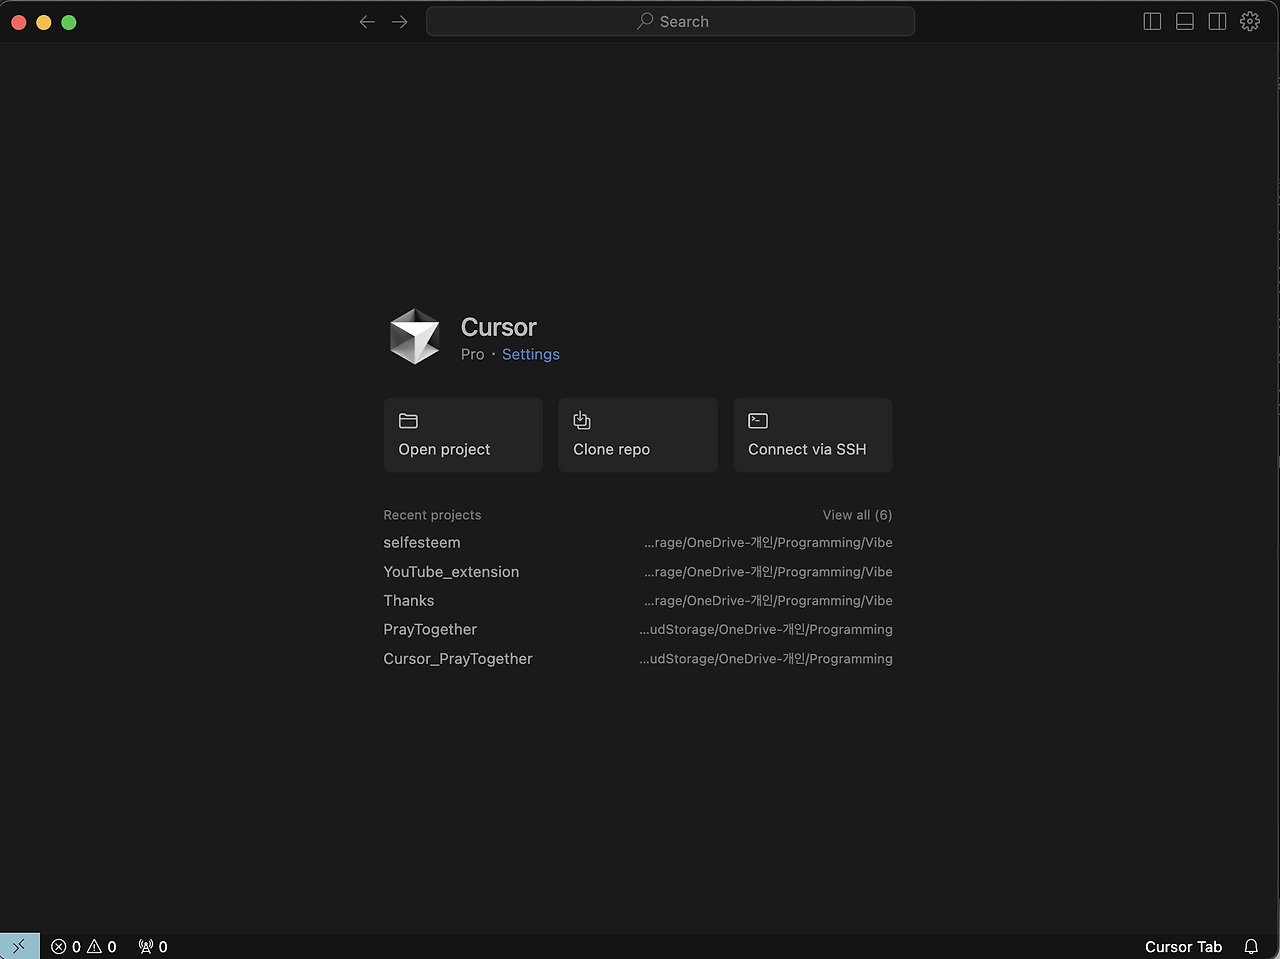Click the Connect via SSH card
1280x959 pixels.
point(813,435)
